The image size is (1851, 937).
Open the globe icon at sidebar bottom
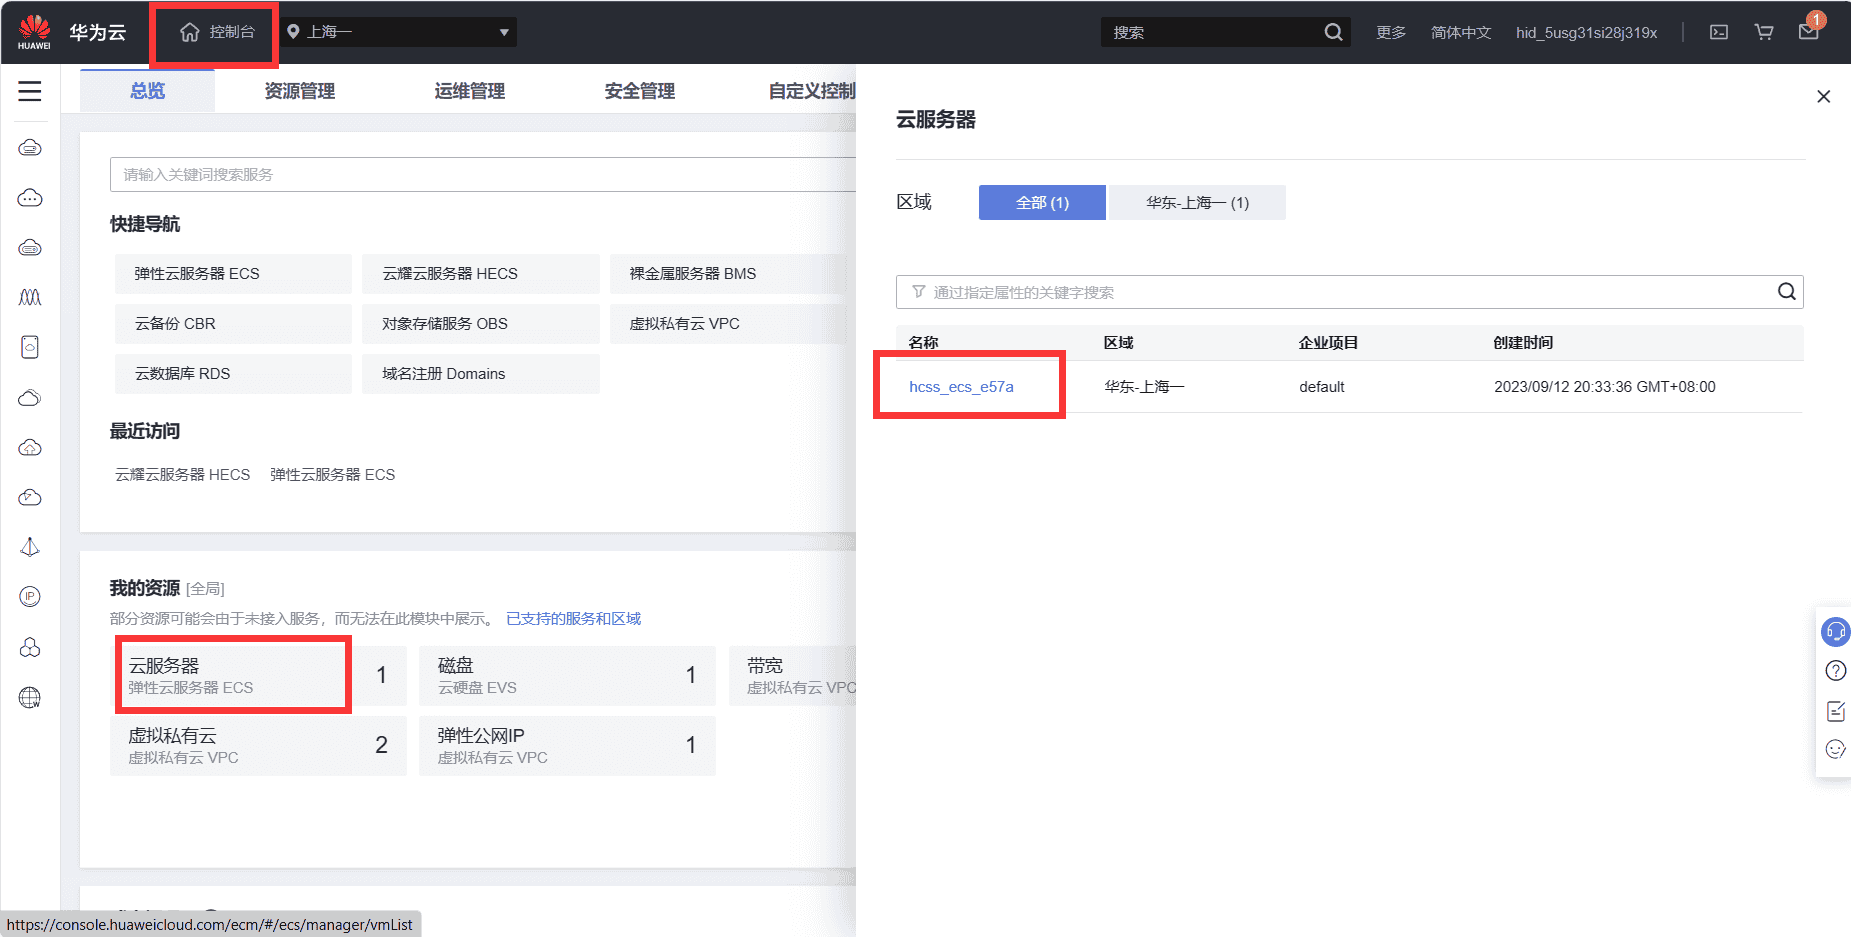coord(30,697)
